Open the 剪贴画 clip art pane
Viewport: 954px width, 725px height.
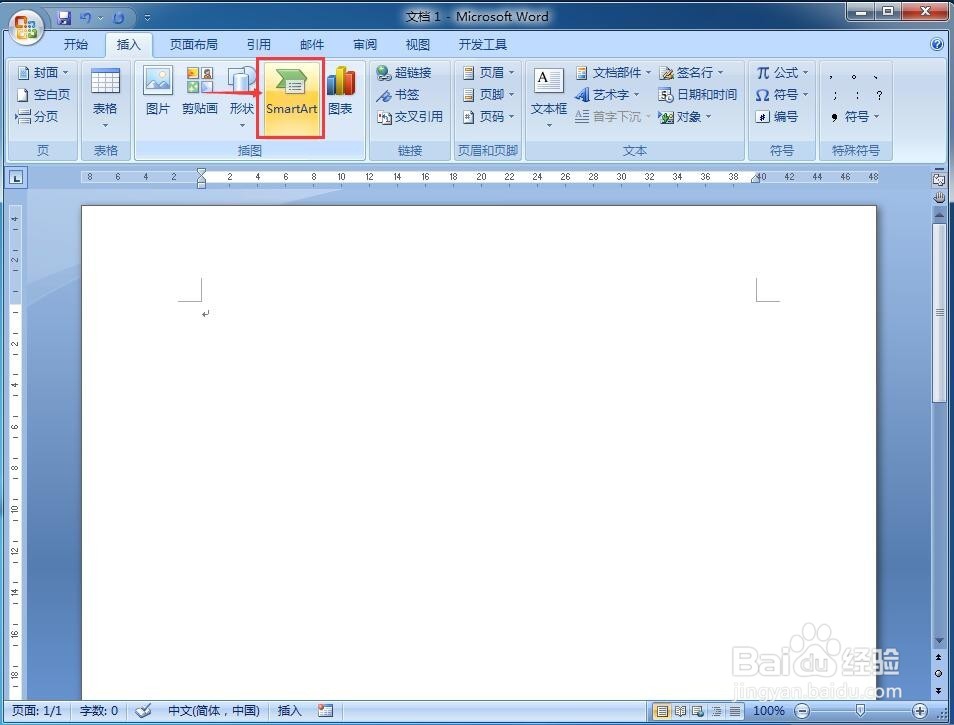200,90
